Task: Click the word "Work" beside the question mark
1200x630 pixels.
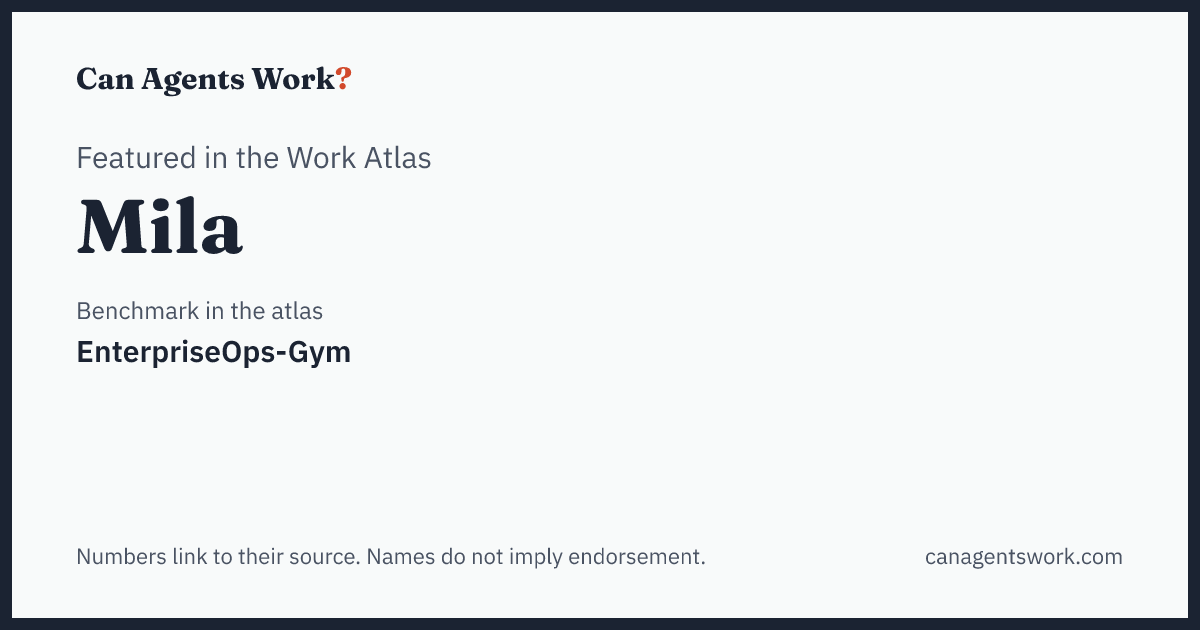Action: pyautogui.click(x=293, y=79)
